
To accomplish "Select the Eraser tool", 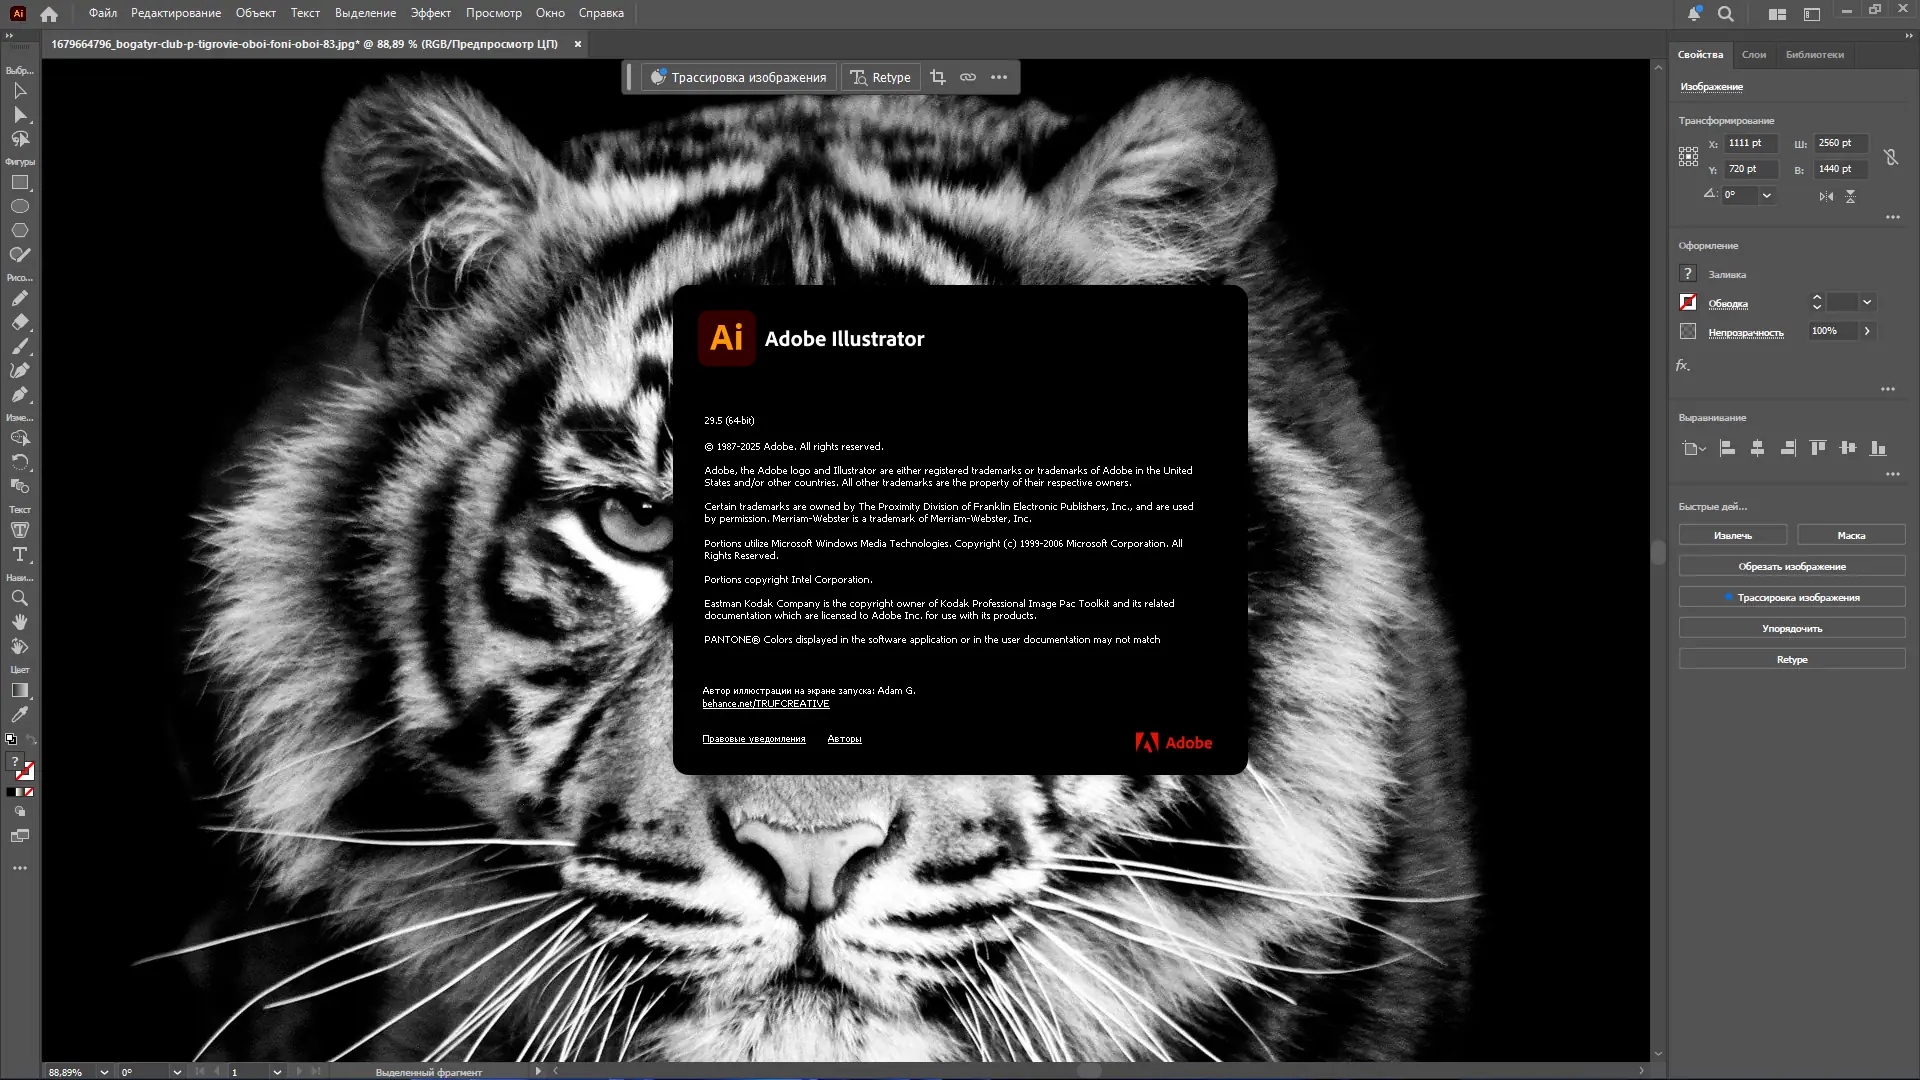I will pos(20,322).
